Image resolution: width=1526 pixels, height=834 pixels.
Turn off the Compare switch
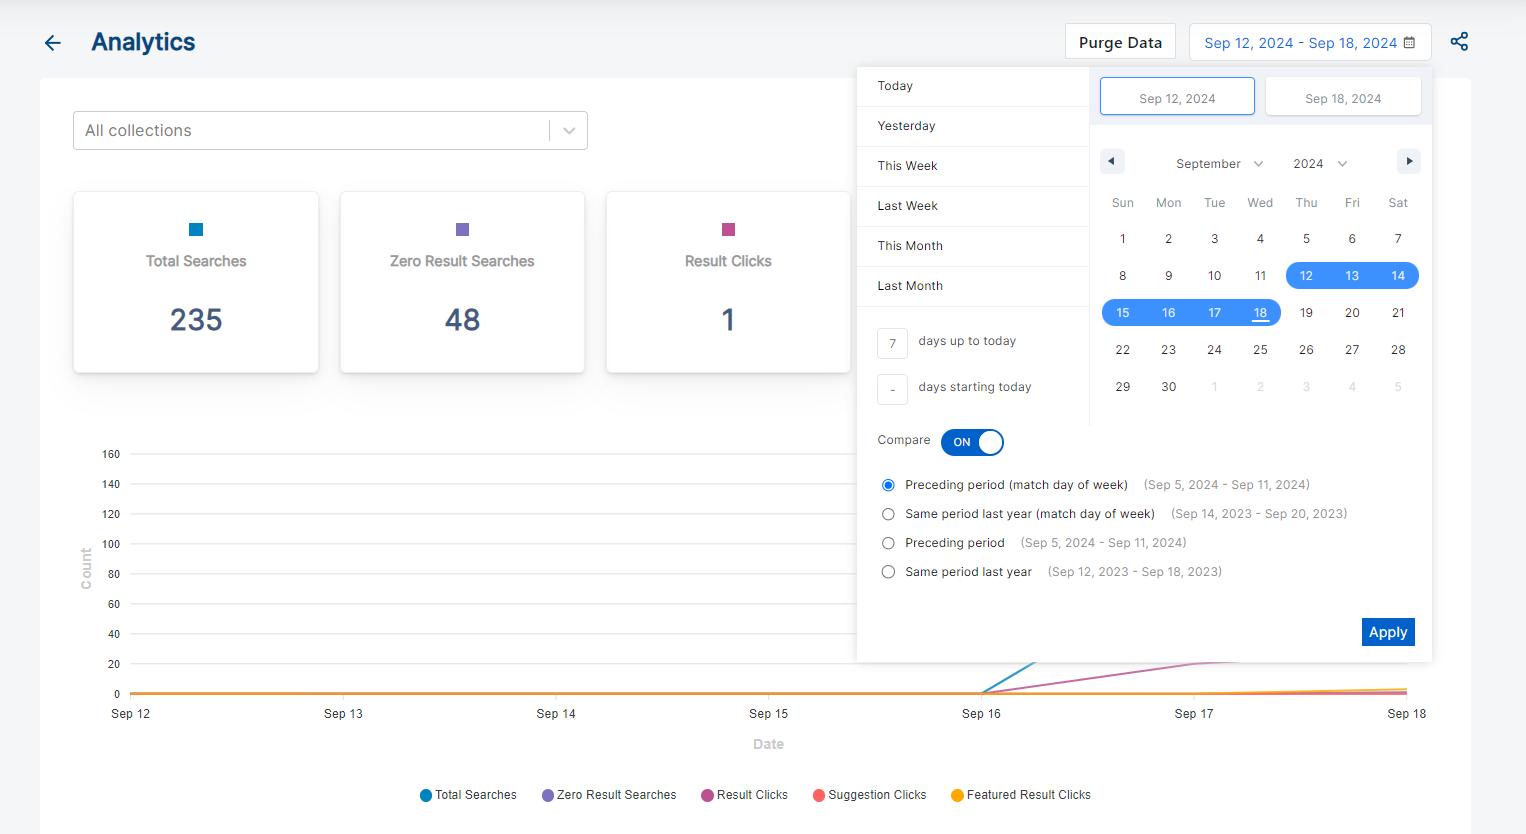[x=972, y=442]
